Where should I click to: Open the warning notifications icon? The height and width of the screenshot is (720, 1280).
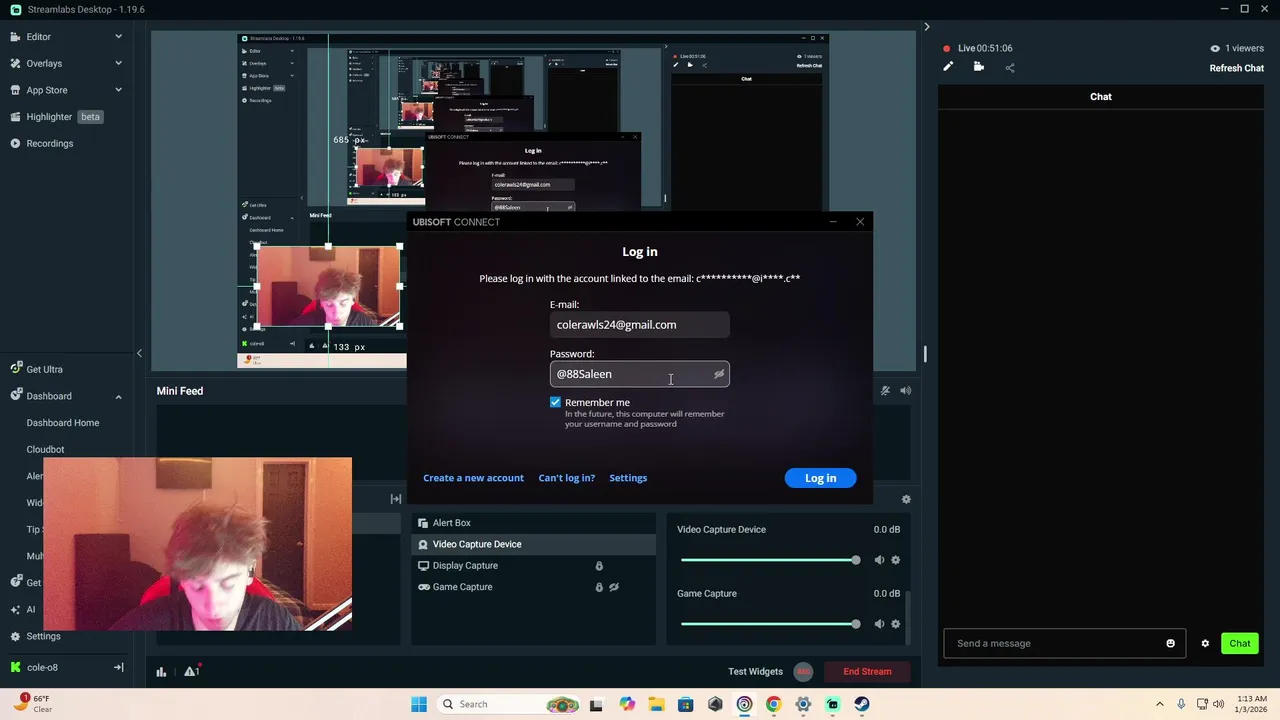click(x=192, y=671)
